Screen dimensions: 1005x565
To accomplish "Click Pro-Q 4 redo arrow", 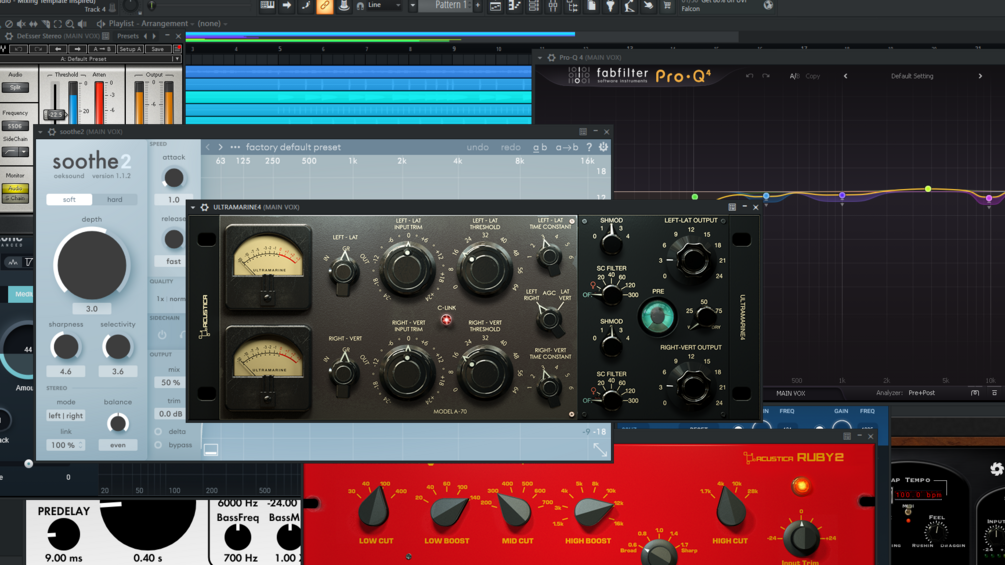I will coord(766,76).
